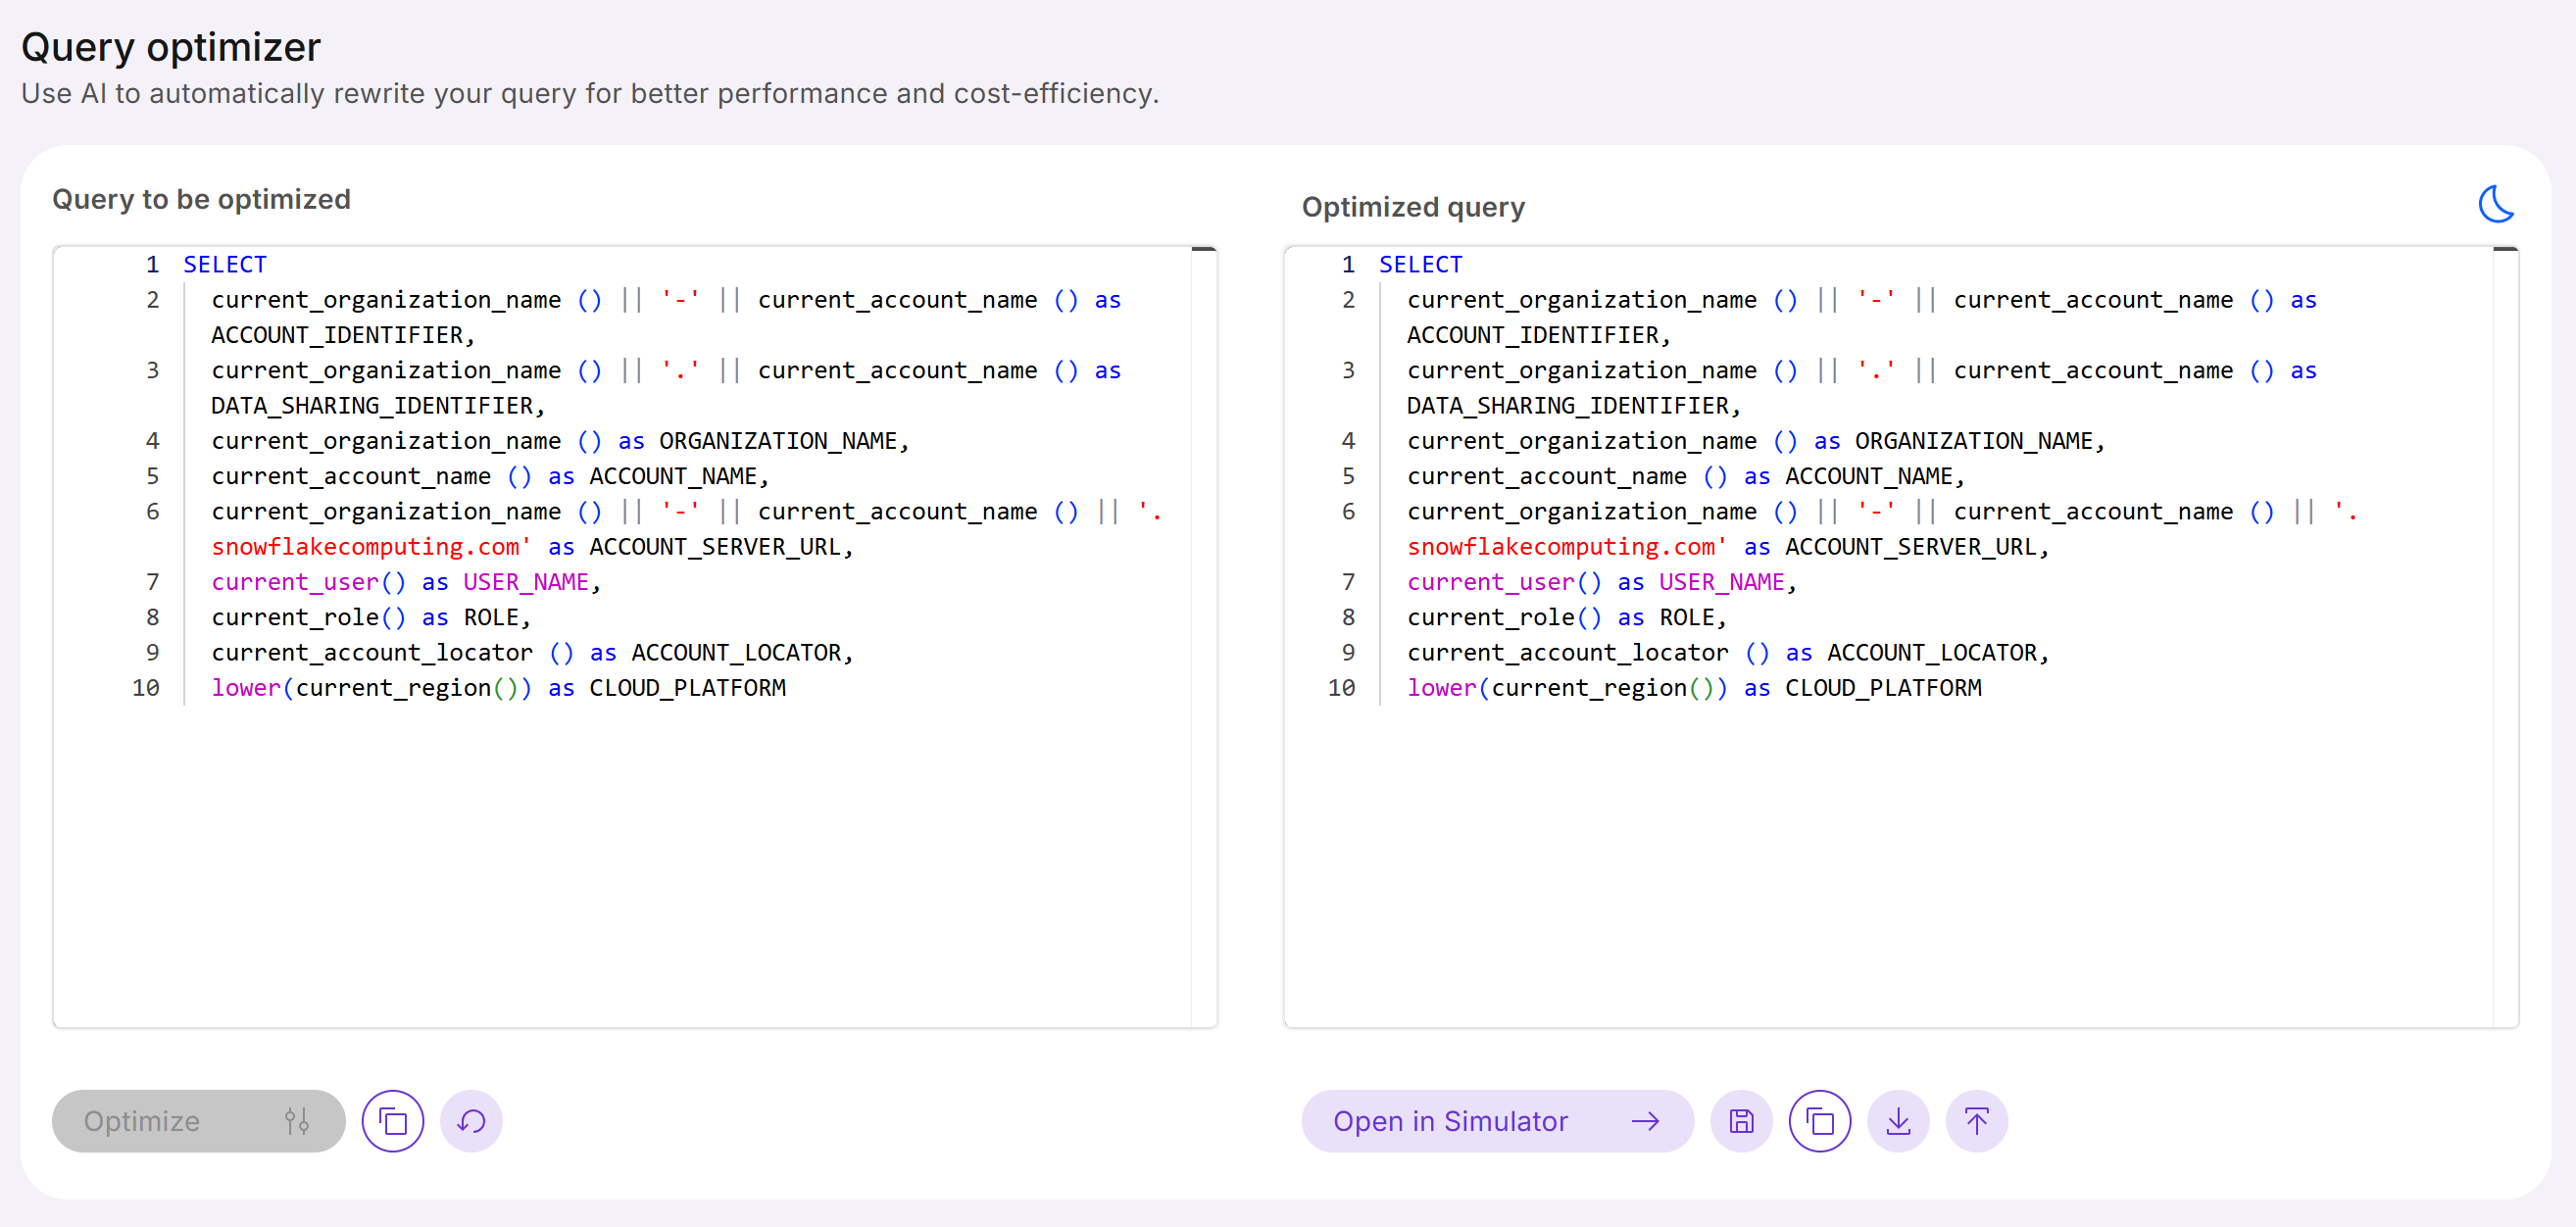Click SELECT keyword in left editor
This screenshot has width=2576, height=1227.
[x=225, y=264]
